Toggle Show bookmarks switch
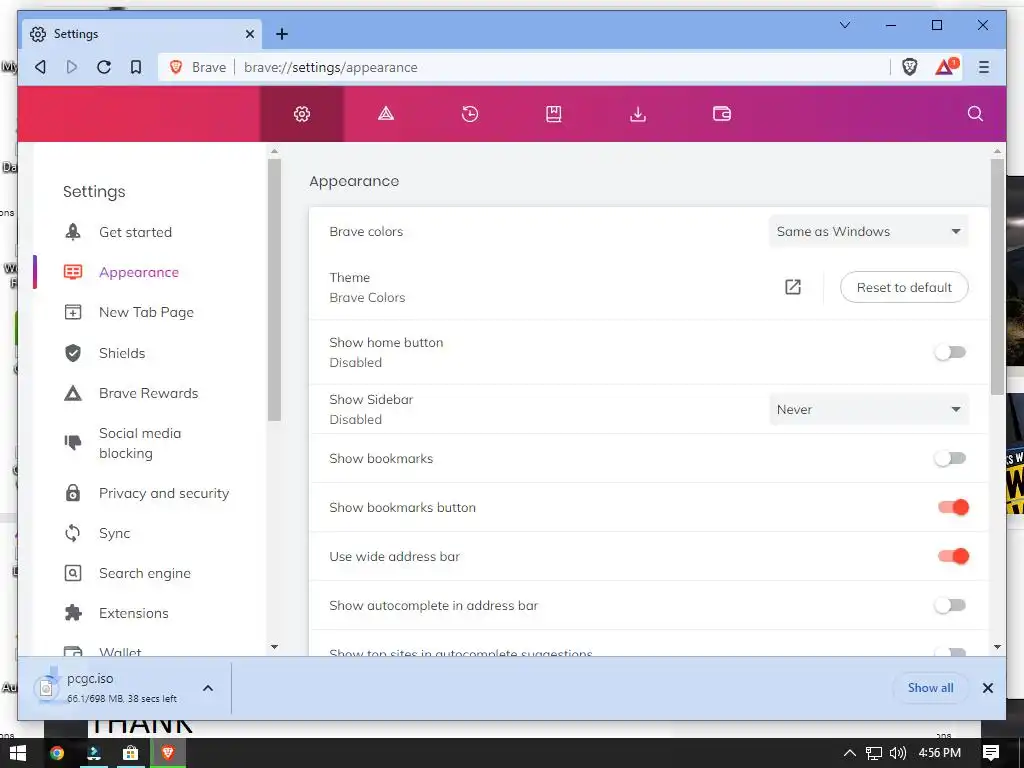 950,458
